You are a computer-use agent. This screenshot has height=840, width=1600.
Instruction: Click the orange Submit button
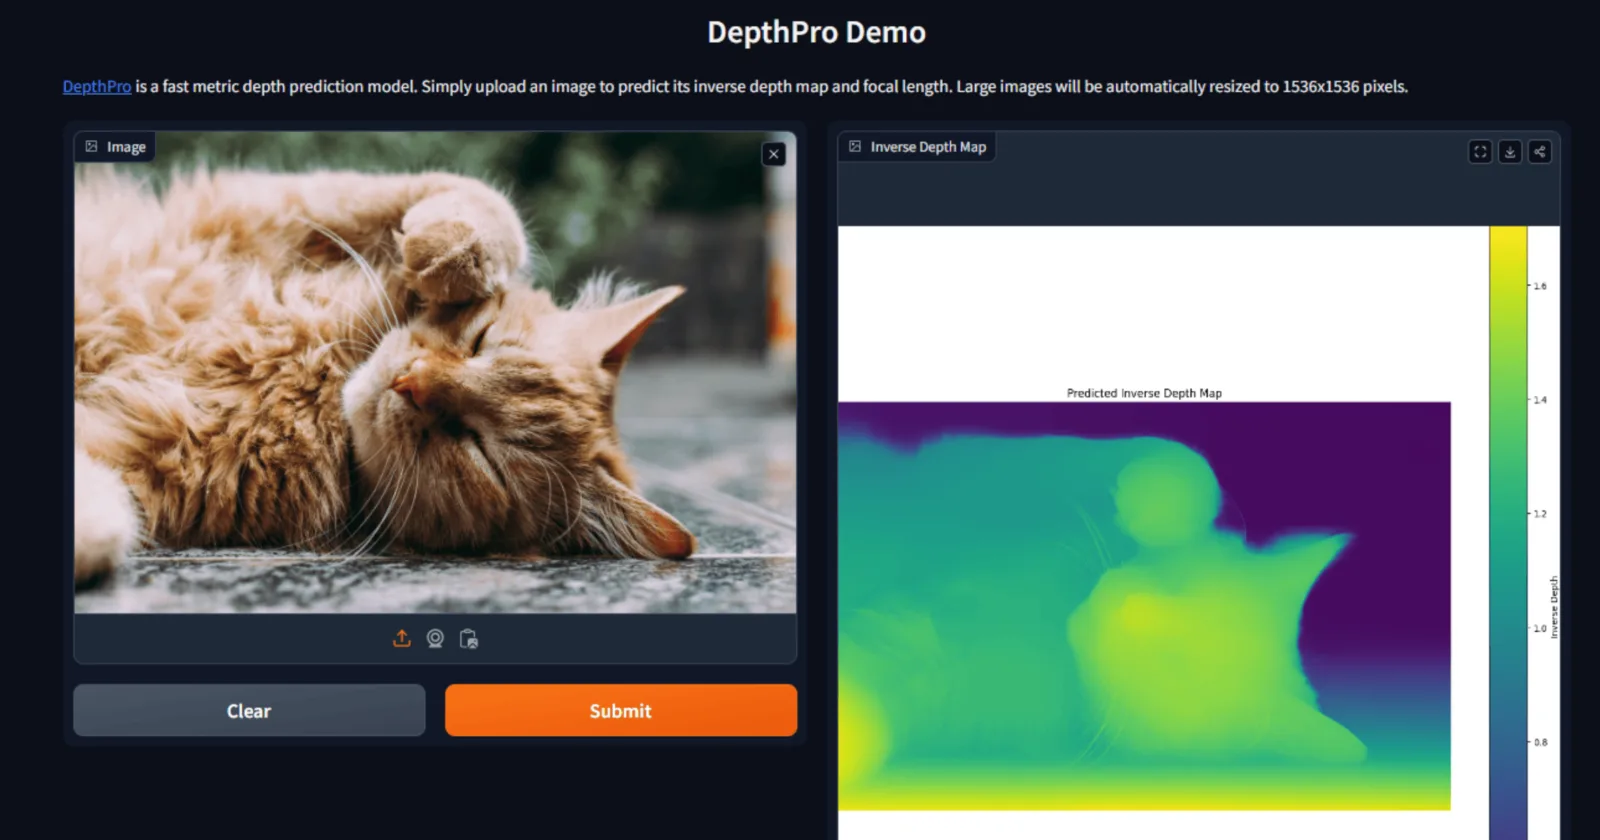pyautogui.click(x=621, y=710)
